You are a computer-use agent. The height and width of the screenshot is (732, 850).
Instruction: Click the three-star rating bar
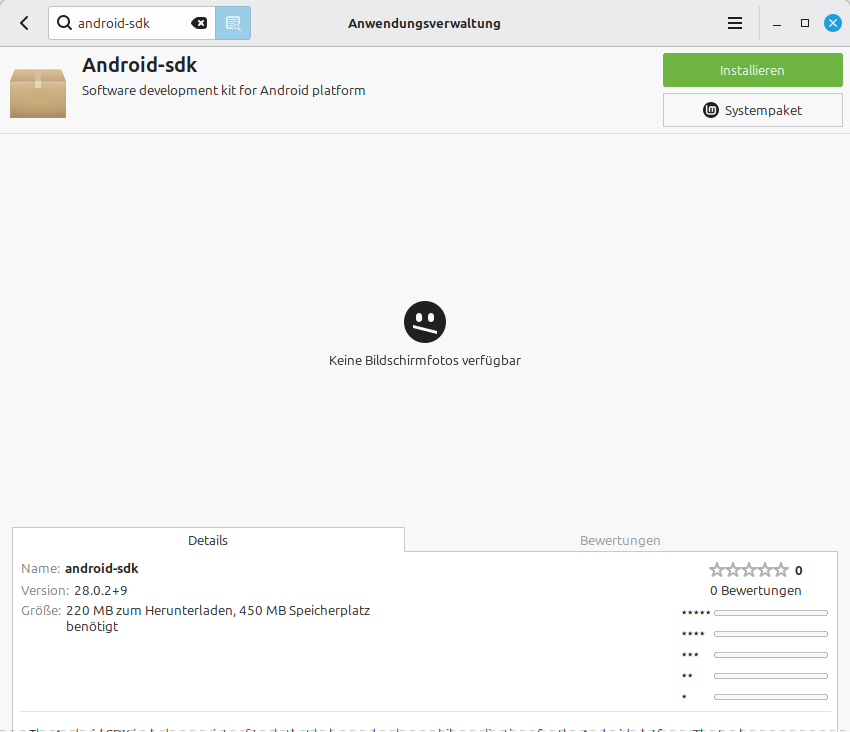pyautogui.click(x=770, y=655)
